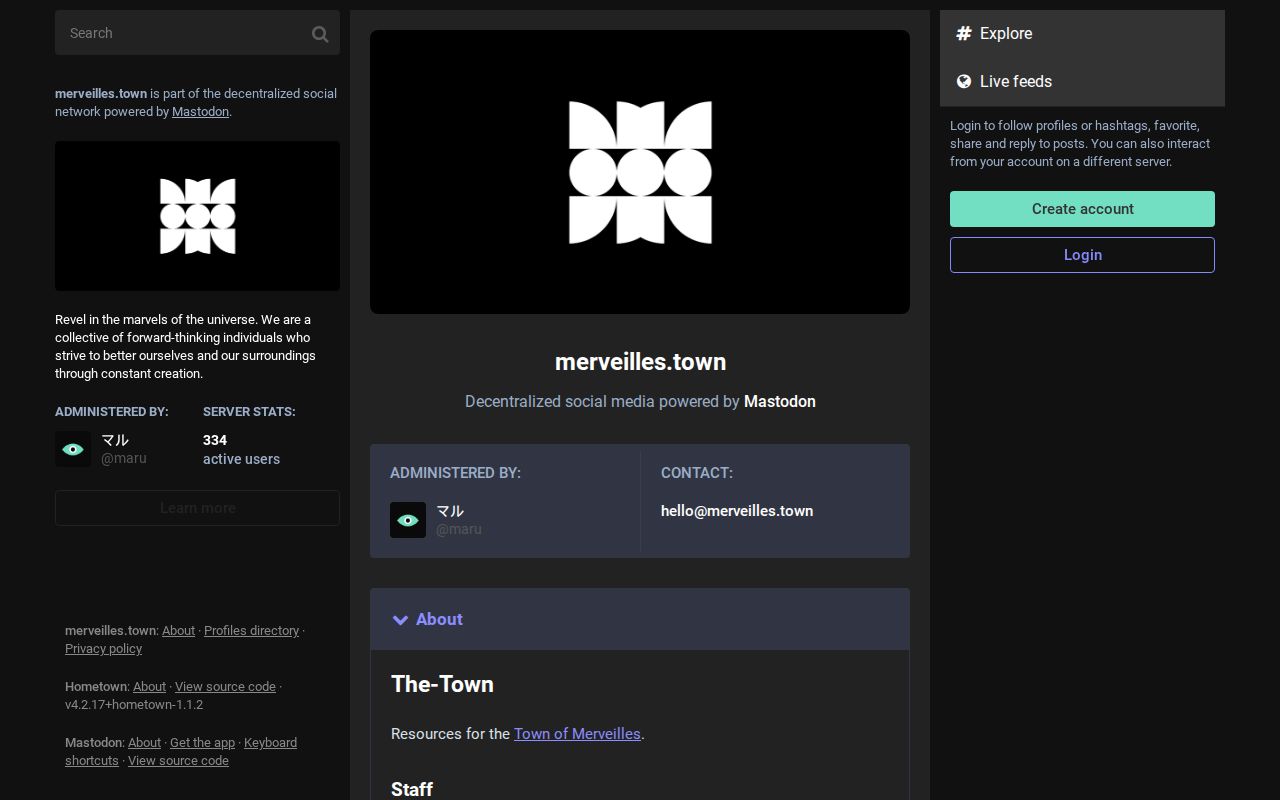Click the globe icon beside Live feeds
This screenshot has height=800, width=1280.
[963, 81]
